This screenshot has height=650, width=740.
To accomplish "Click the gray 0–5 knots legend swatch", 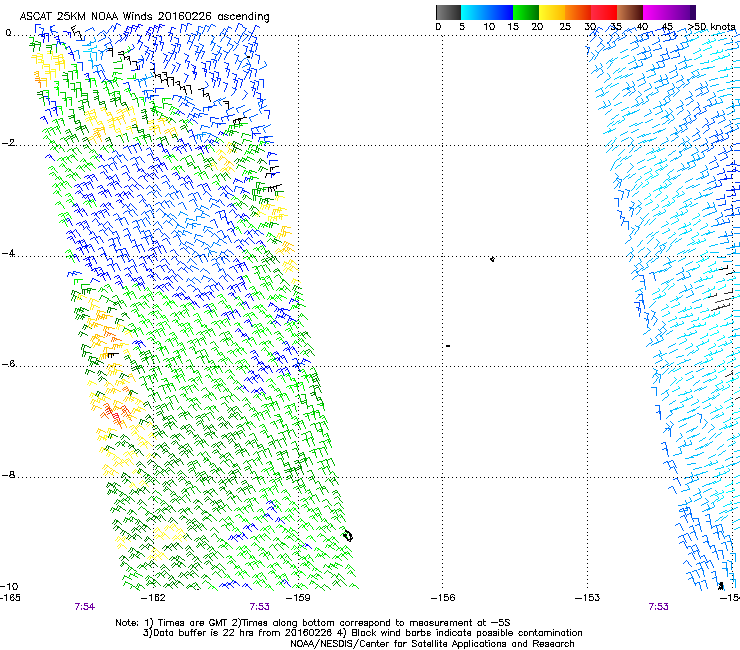I will pyautogui.click(x=448, y=12).
